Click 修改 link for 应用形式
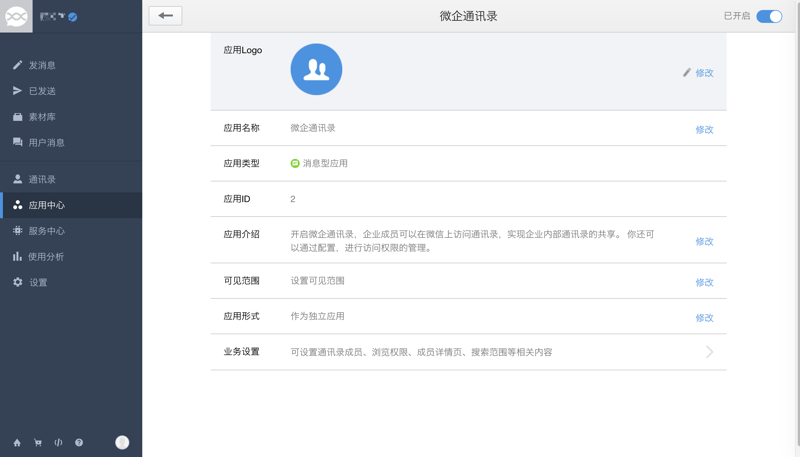This screenshot has width=800, height=457. tap(704, 318)
